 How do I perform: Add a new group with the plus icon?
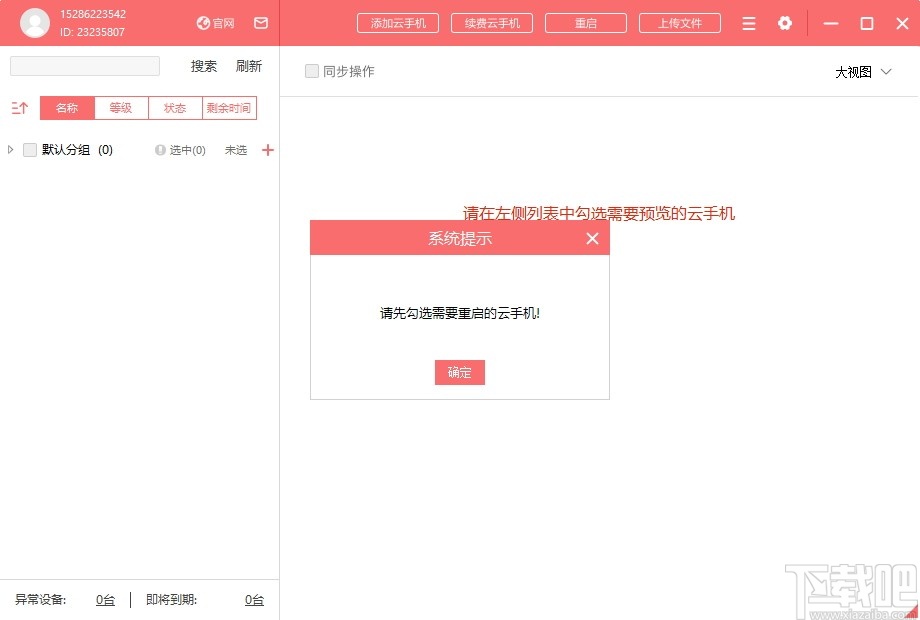coord(267,149)
